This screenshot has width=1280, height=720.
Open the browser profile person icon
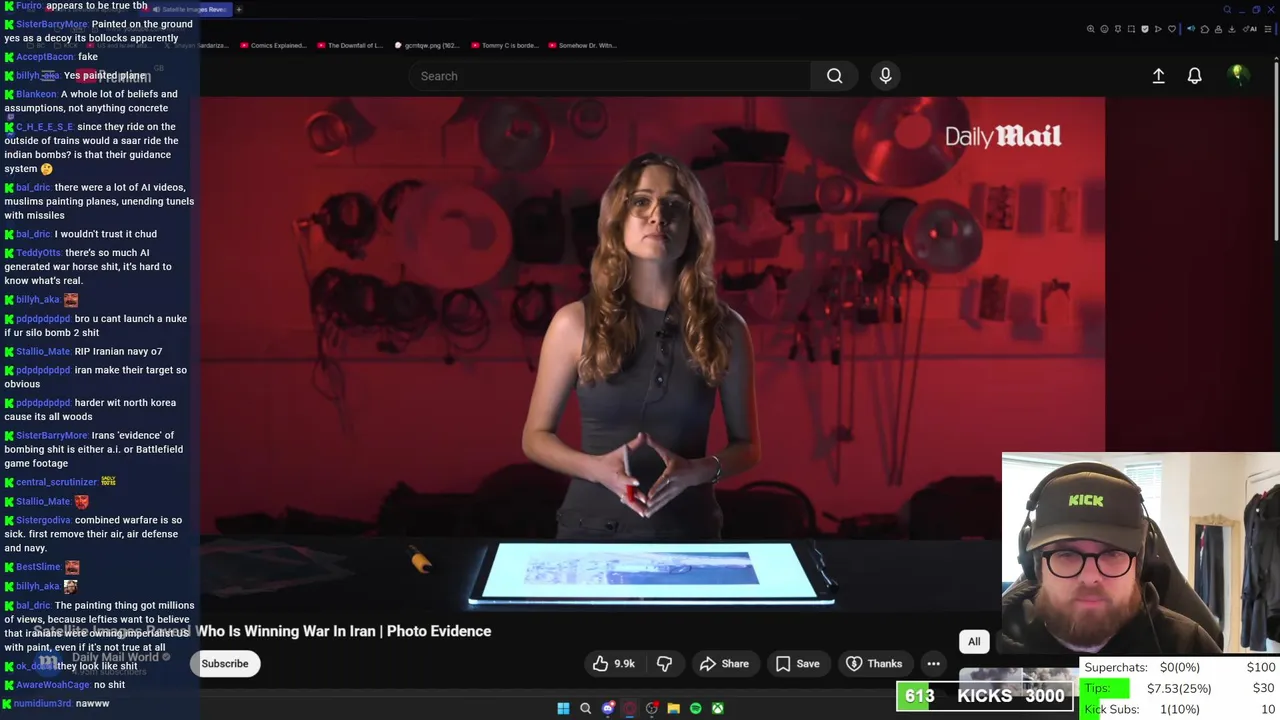click(1218, 29)
